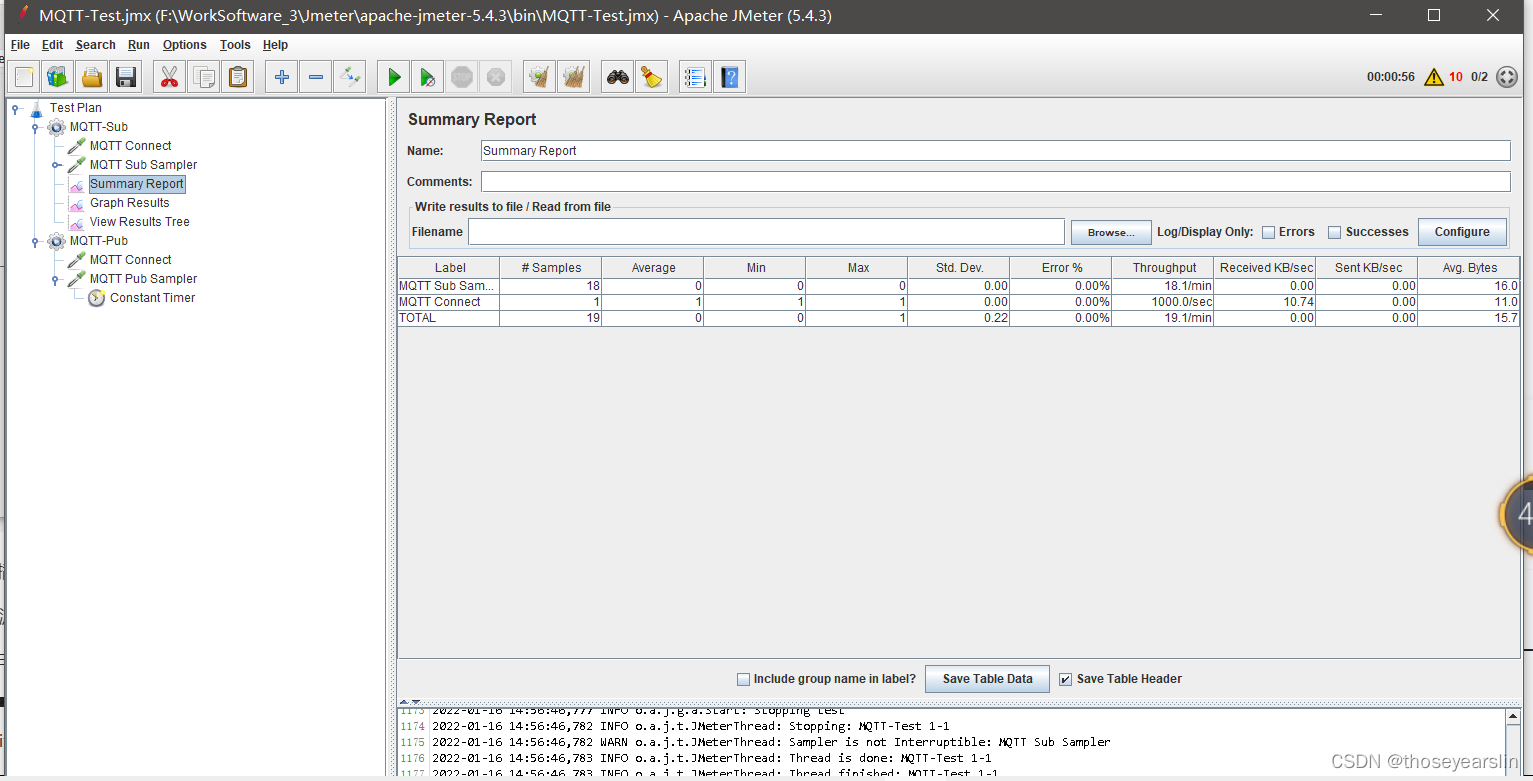Expand all tree nodes with plus icon
This screenshot has width=1533, height=781.
coord(282,77)
